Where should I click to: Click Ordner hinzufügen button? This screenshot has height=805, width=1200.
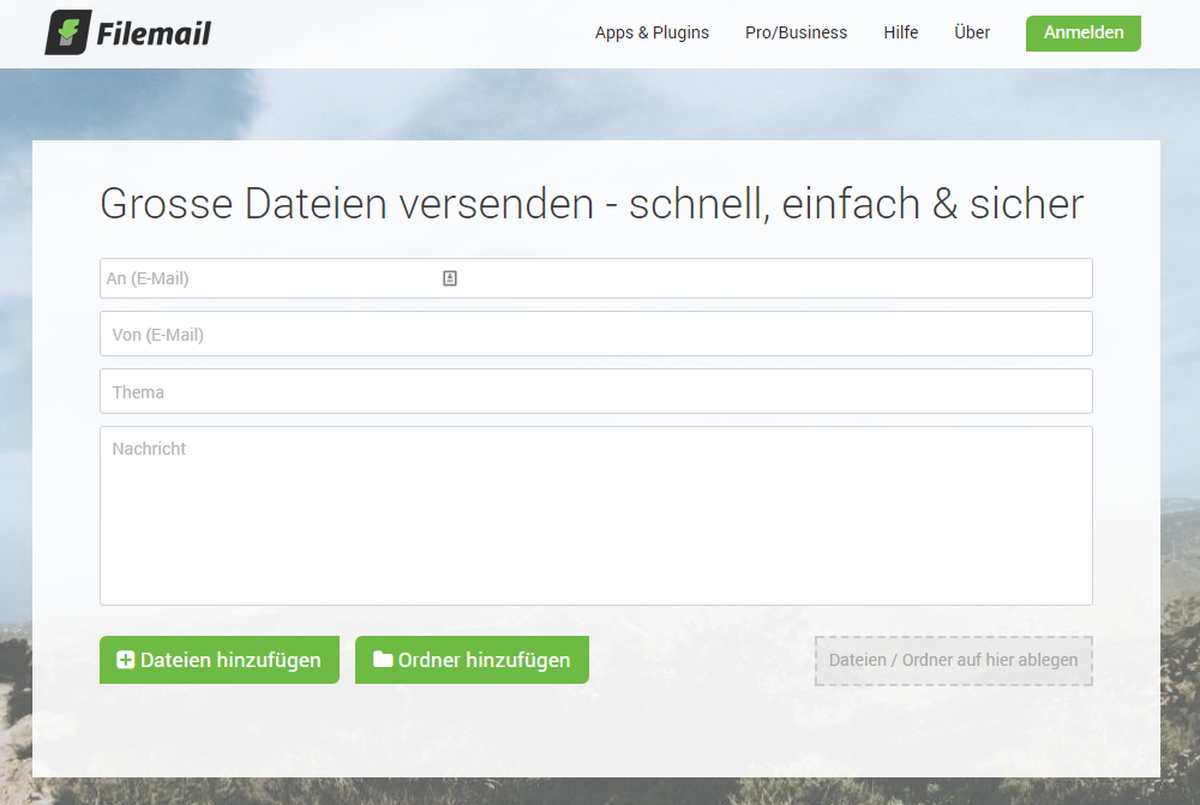pos(472,660)
